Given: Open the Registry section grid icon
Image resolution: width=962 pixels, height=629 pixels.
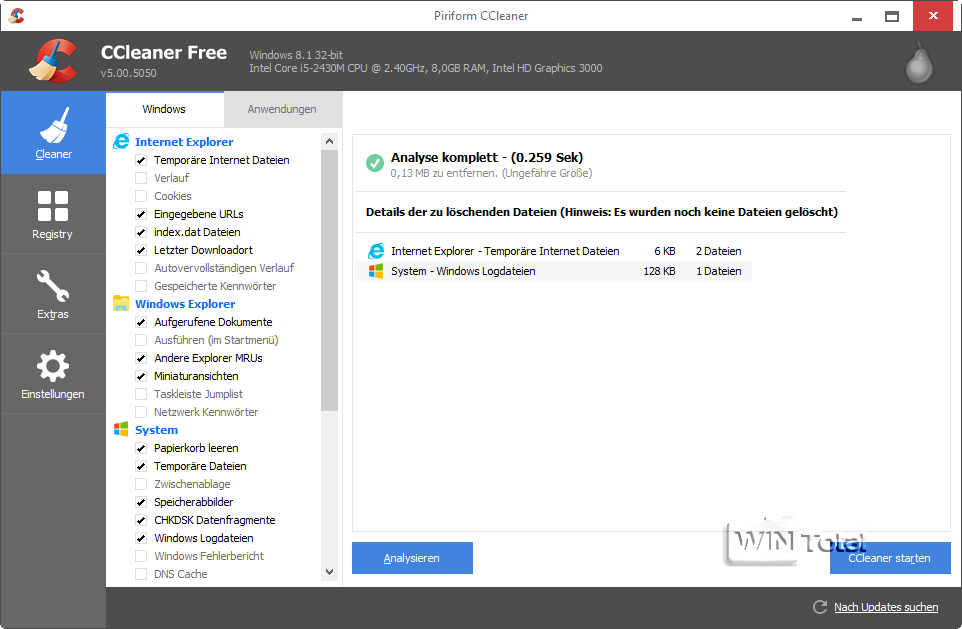Looking at the screenshot, I should pos(53,206).
